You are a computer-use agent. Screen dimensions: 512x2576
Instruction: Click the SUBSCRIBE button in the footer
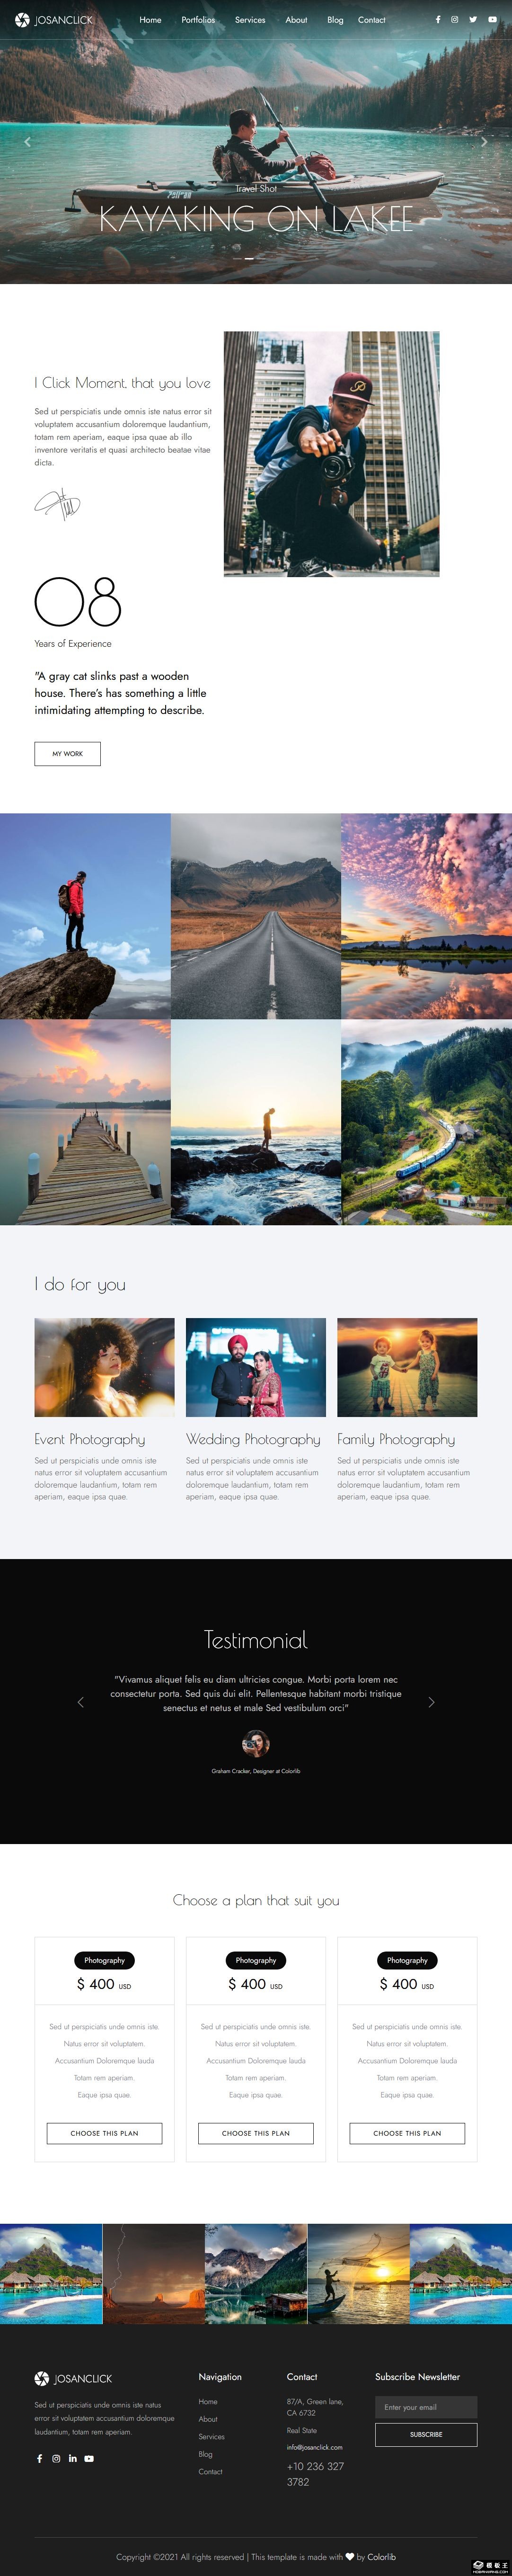[426, 2434]
